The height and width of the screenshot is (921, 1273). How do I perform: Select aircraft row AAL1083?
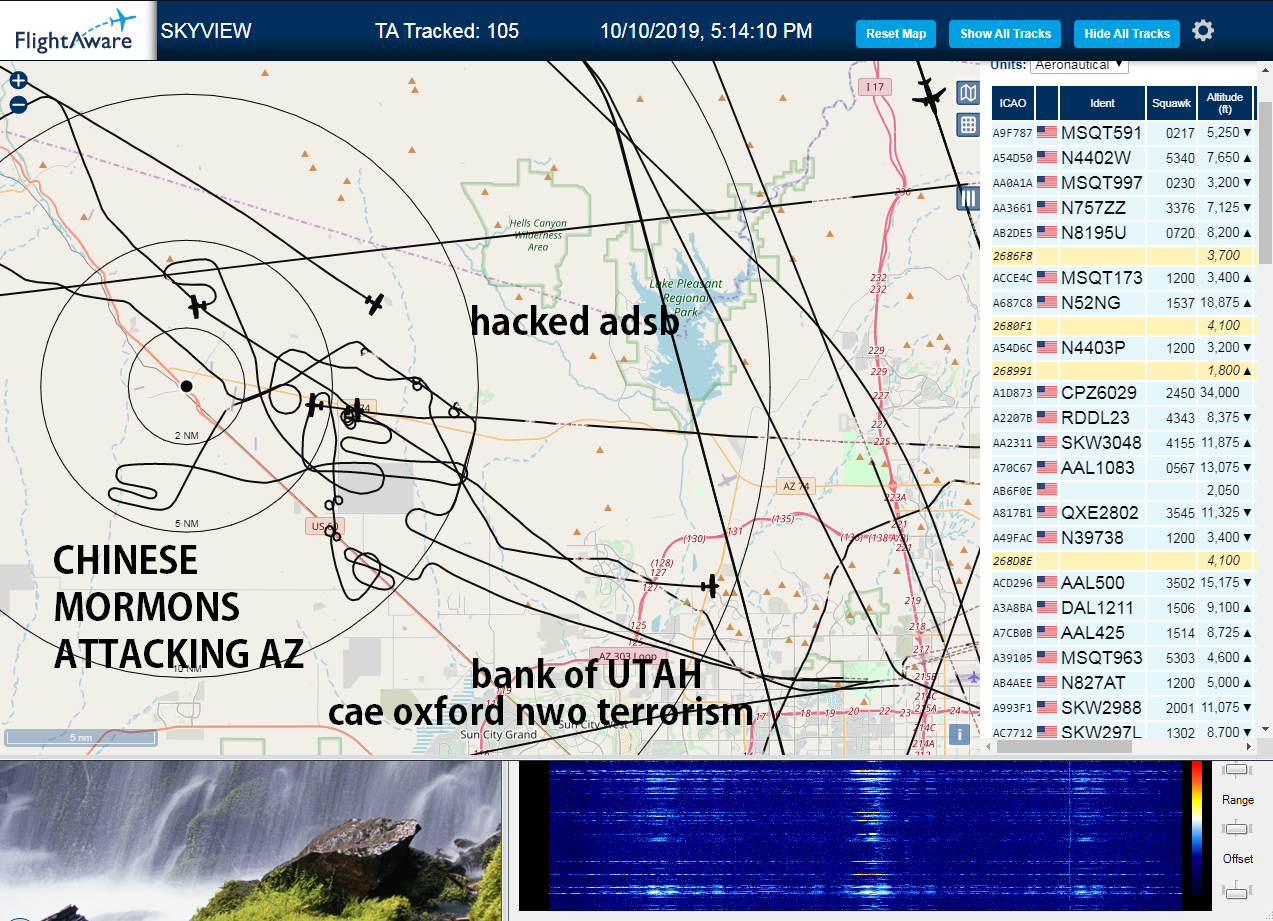[1122, 467]
